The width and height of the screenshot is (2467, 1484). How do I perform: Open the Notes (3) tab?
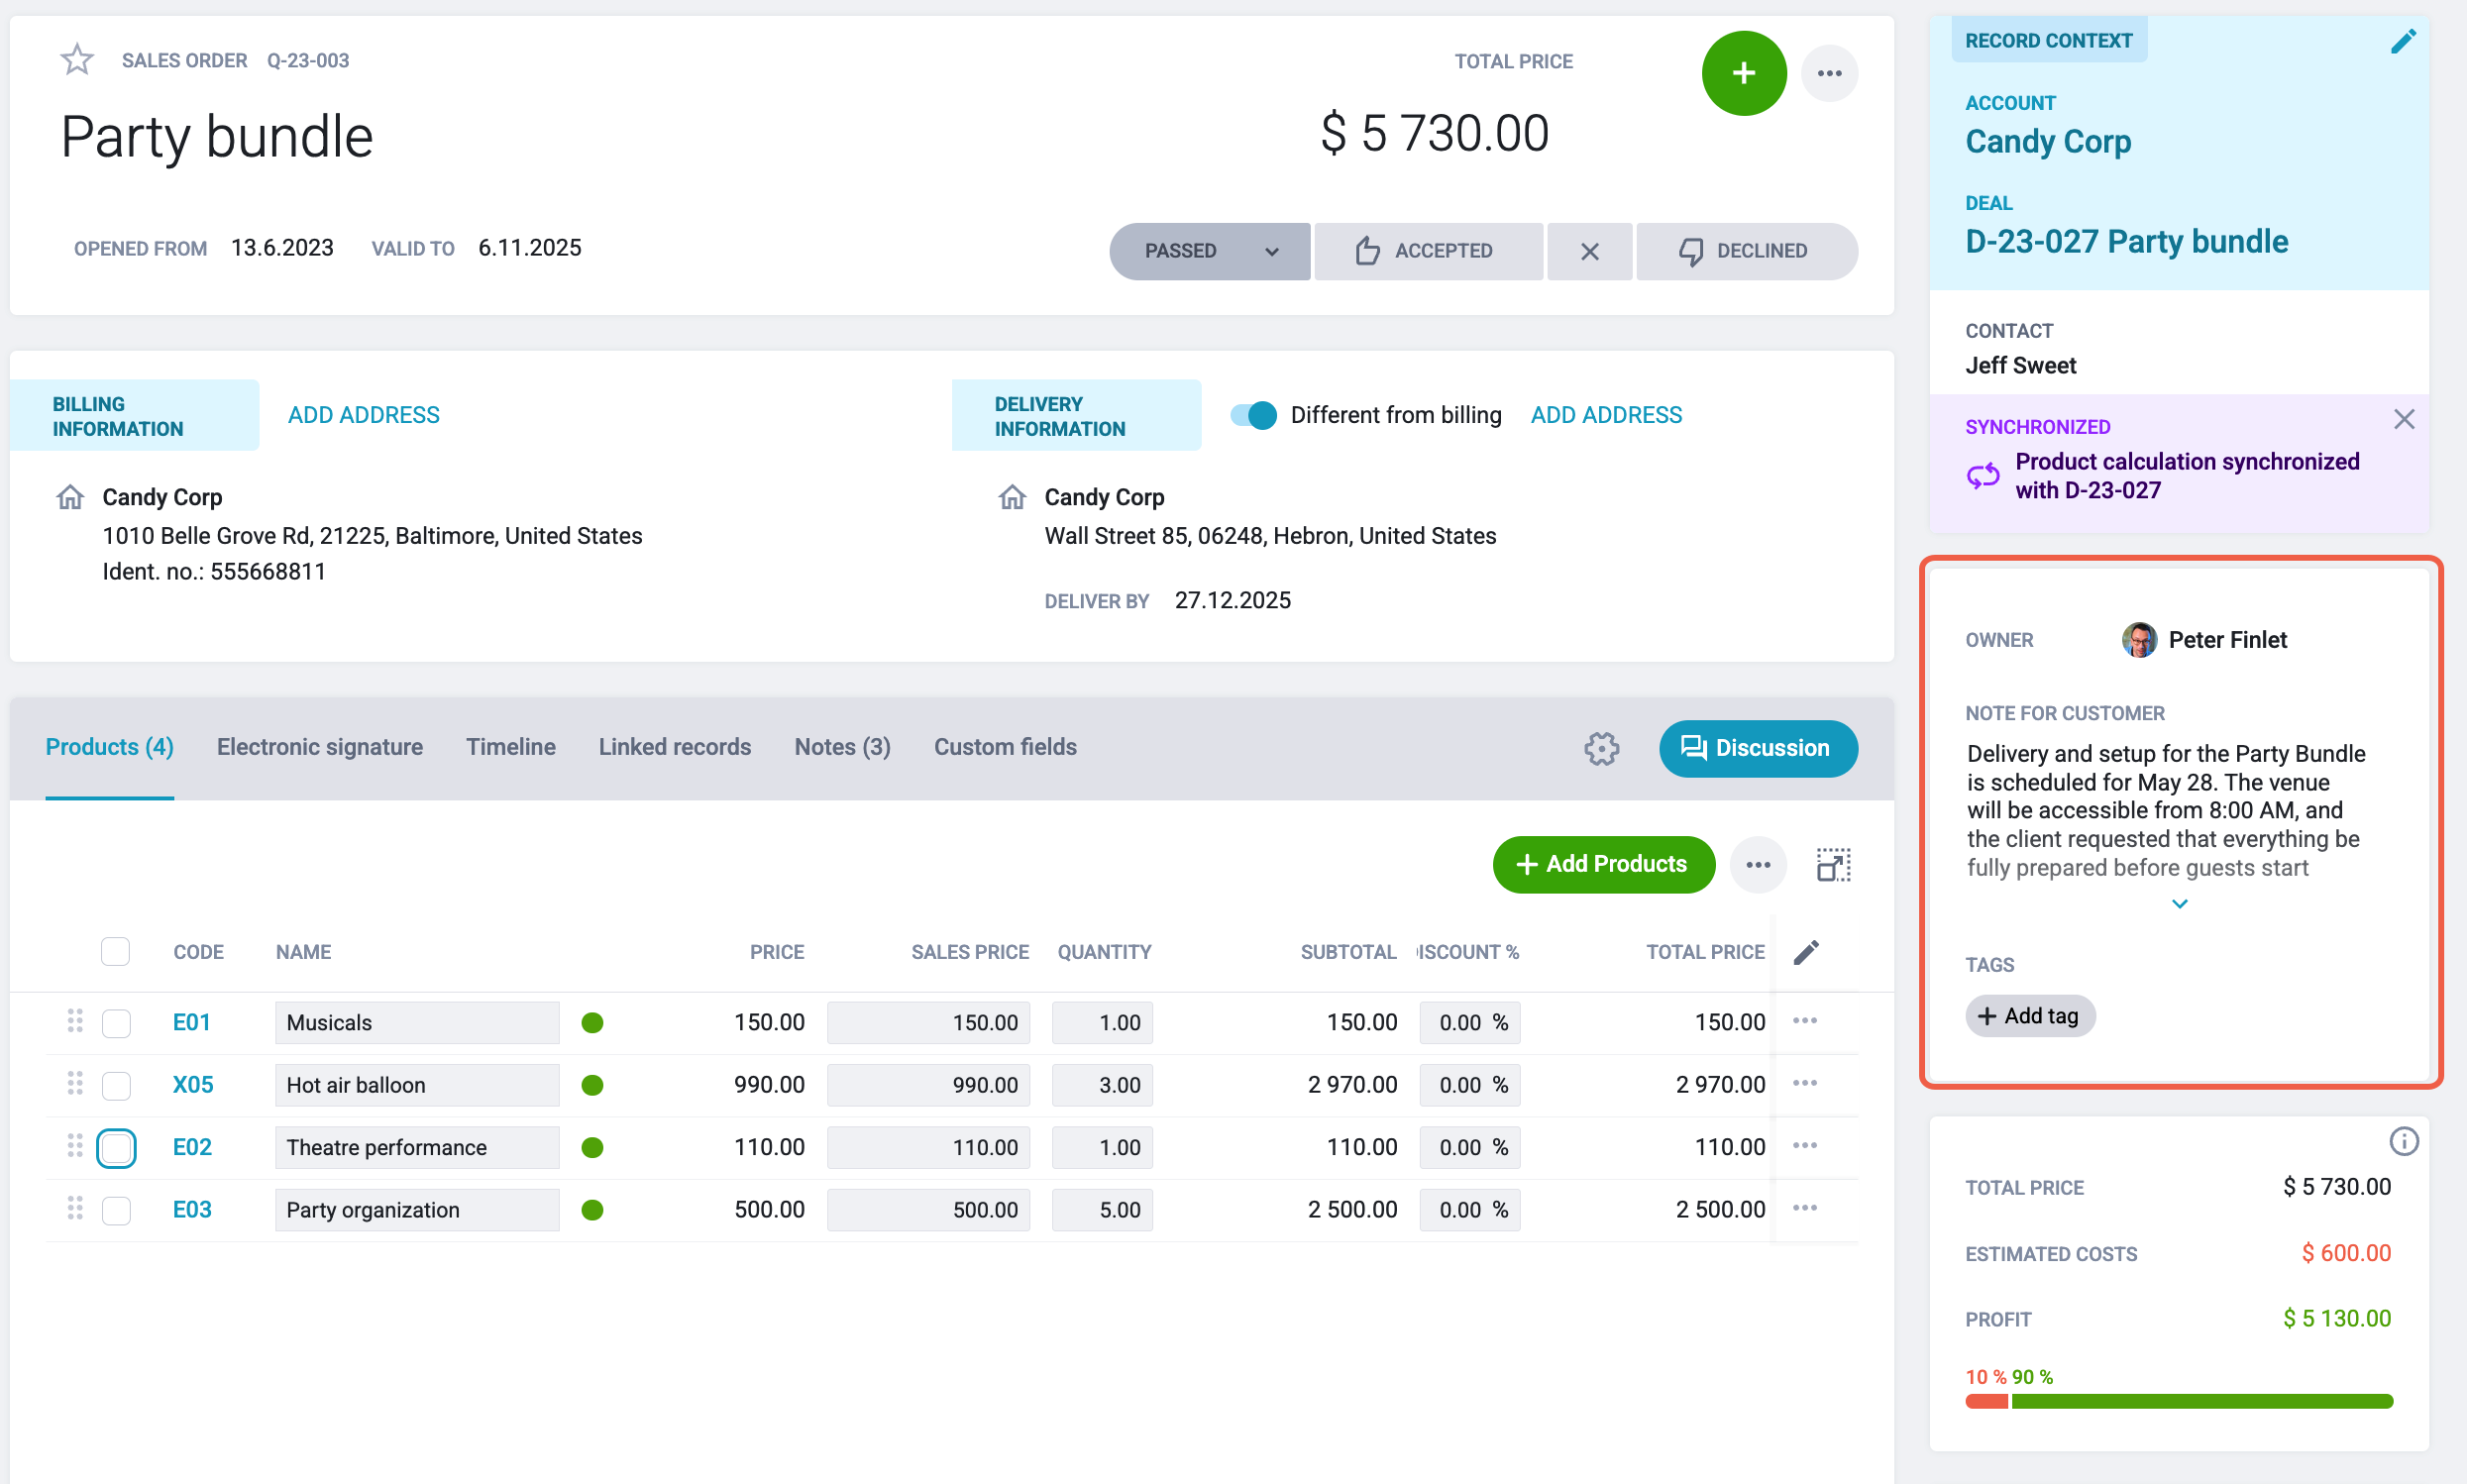(x=842, y=747)
